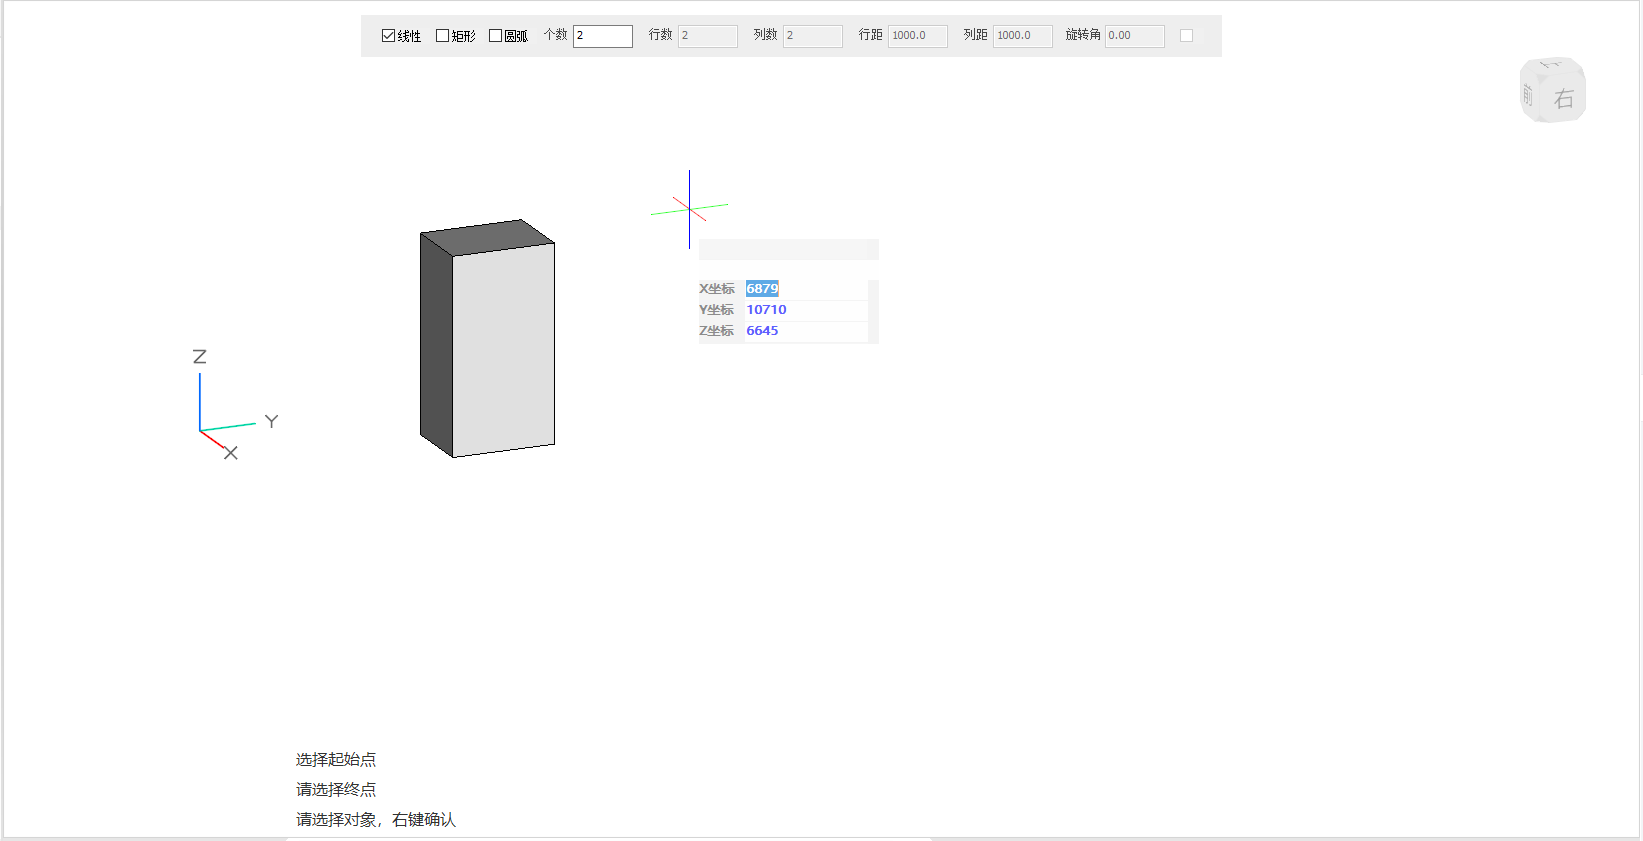
Task: Click the dark left side face of box
Action: [x=436, y=345]
